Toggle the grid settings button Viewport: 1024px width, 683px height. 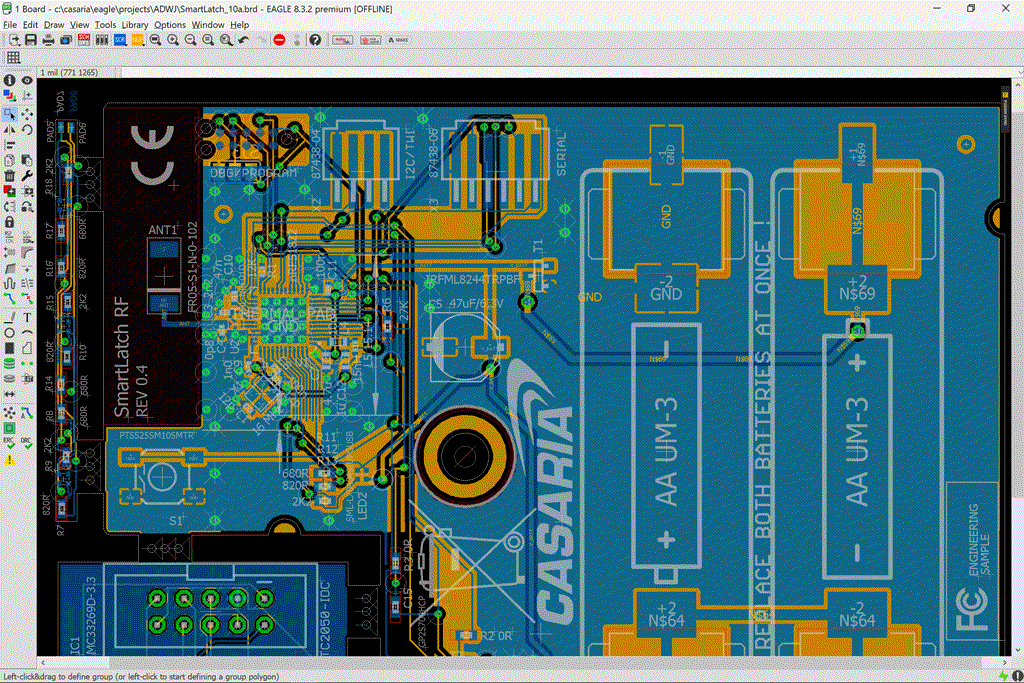[14, 58]
